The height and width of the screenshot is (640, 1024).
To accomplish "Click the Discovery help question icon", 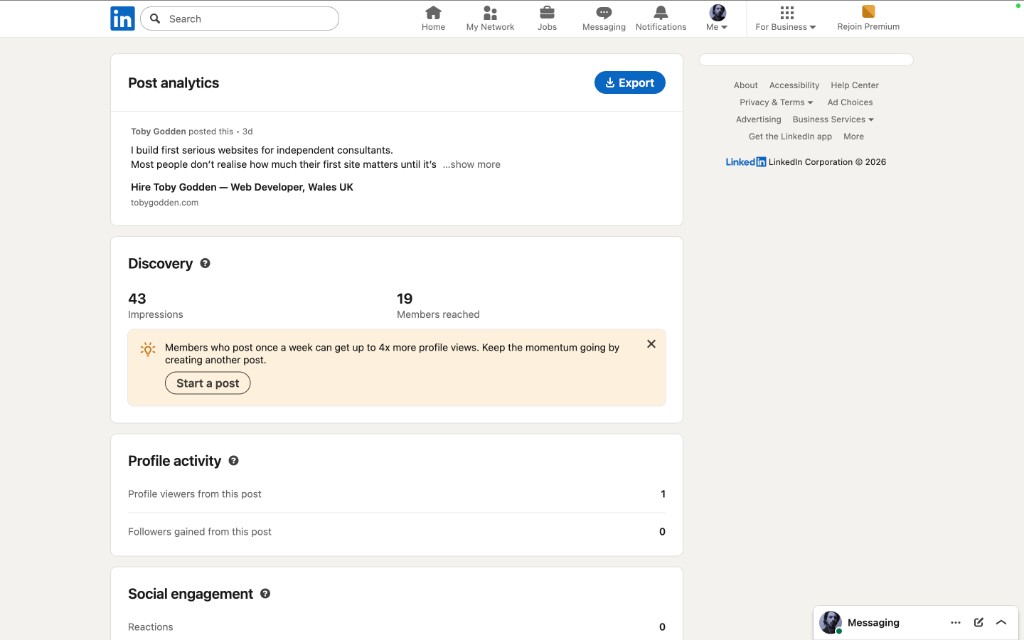I will pos(205,263).
